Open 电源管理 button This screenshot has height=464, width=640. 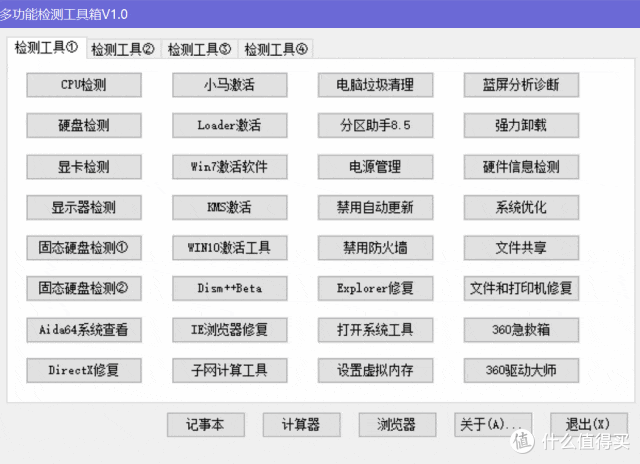click(x=376, y=167)
